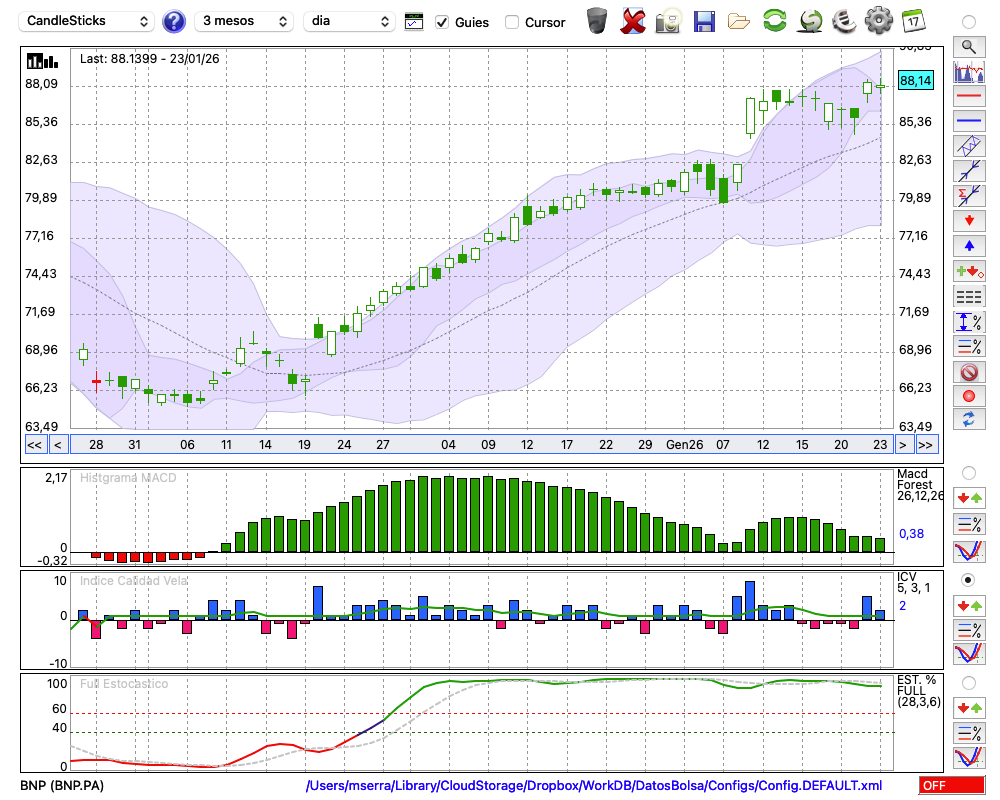The width and height of the screenshot is (1000, 800).
Task: Select the radio button beside Macd Forest panel
Action: point(968,472)
